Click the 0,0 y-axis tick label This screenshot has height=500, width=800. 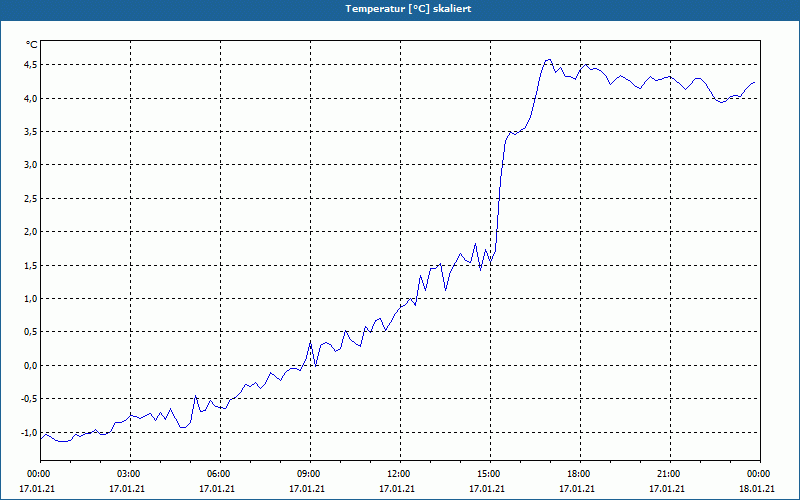(30, 365)
